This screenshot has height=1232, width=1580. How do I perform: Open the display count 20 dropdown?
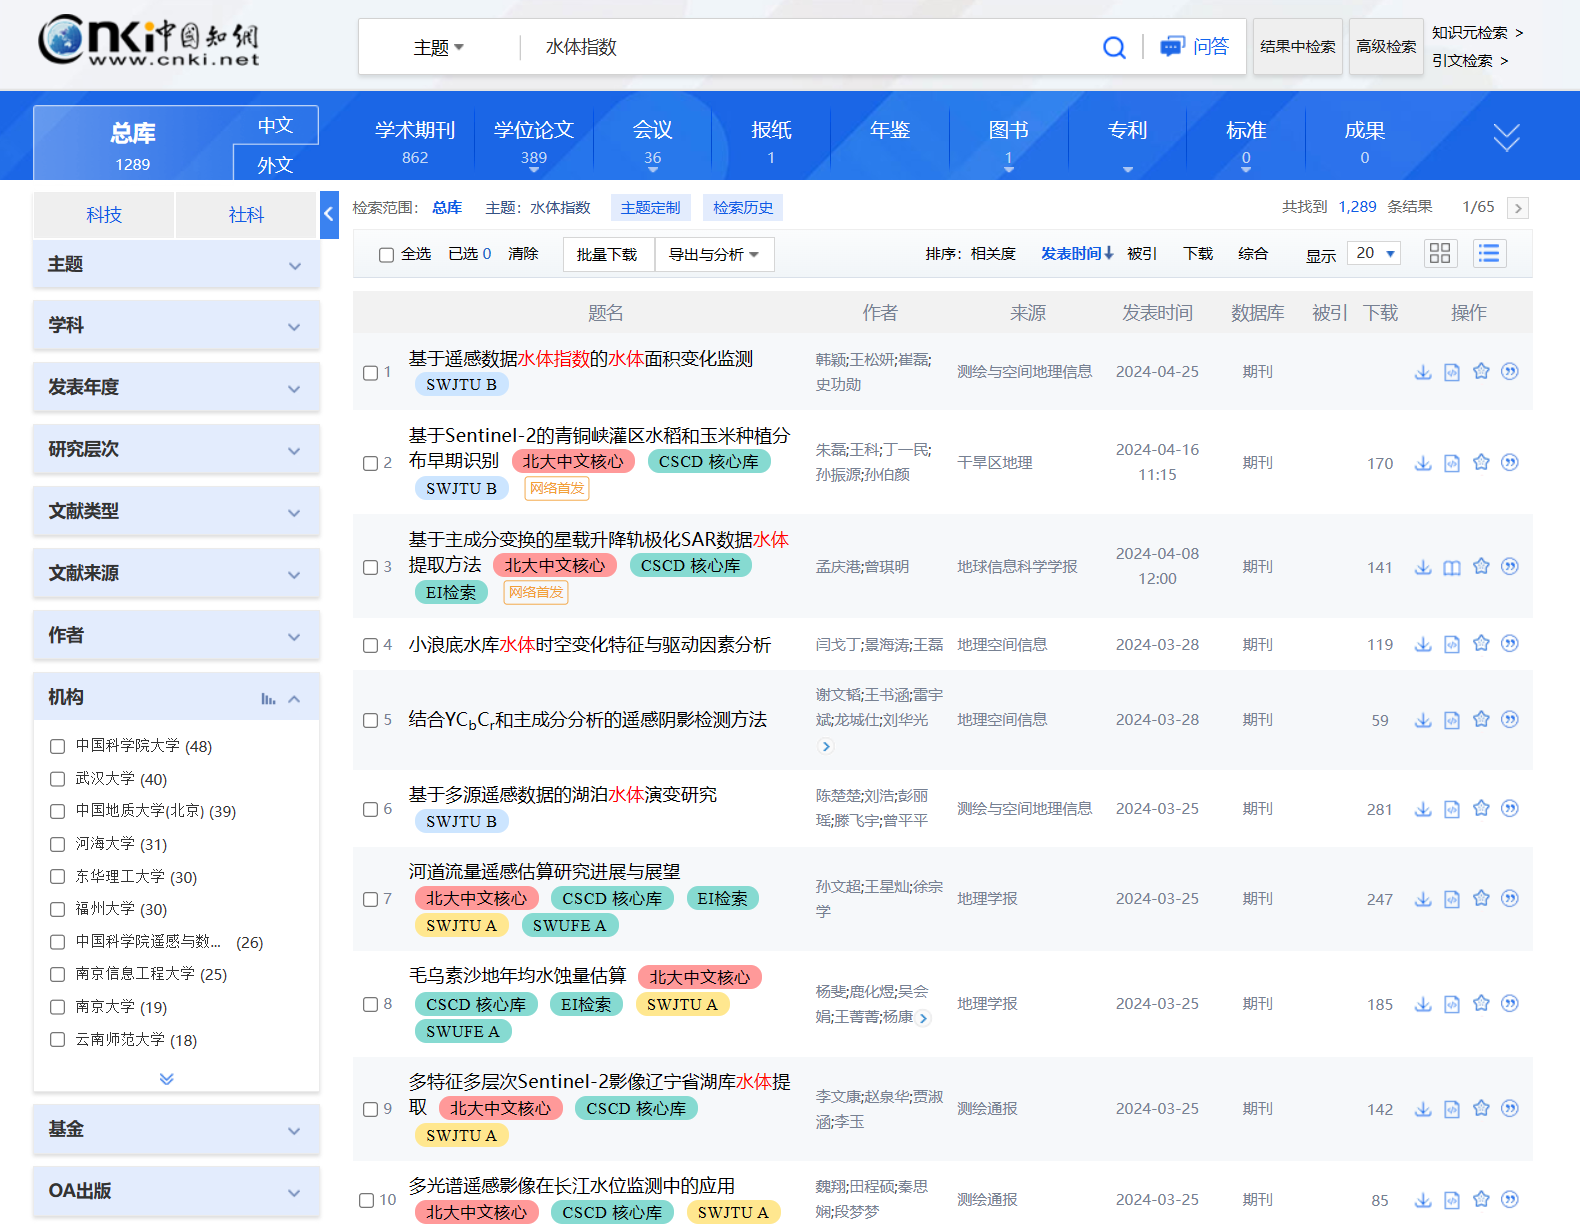[1374, 253]
